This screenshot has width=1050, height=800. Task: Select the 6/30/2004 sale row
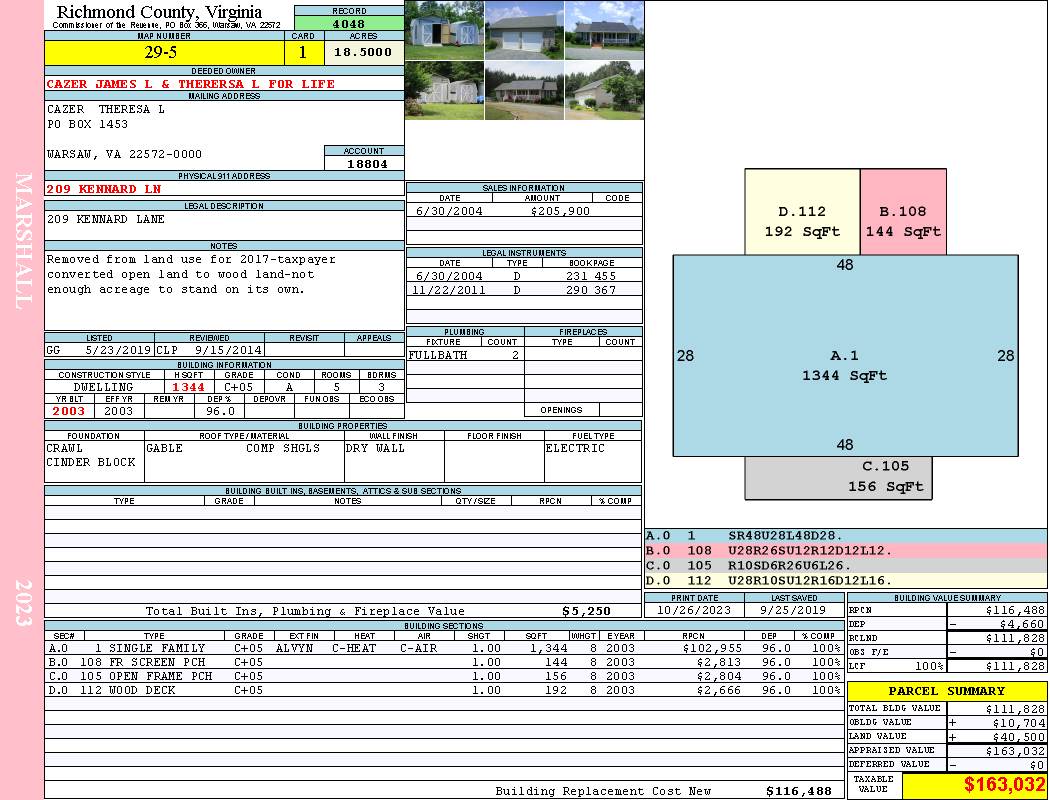[x=524, y=211]
